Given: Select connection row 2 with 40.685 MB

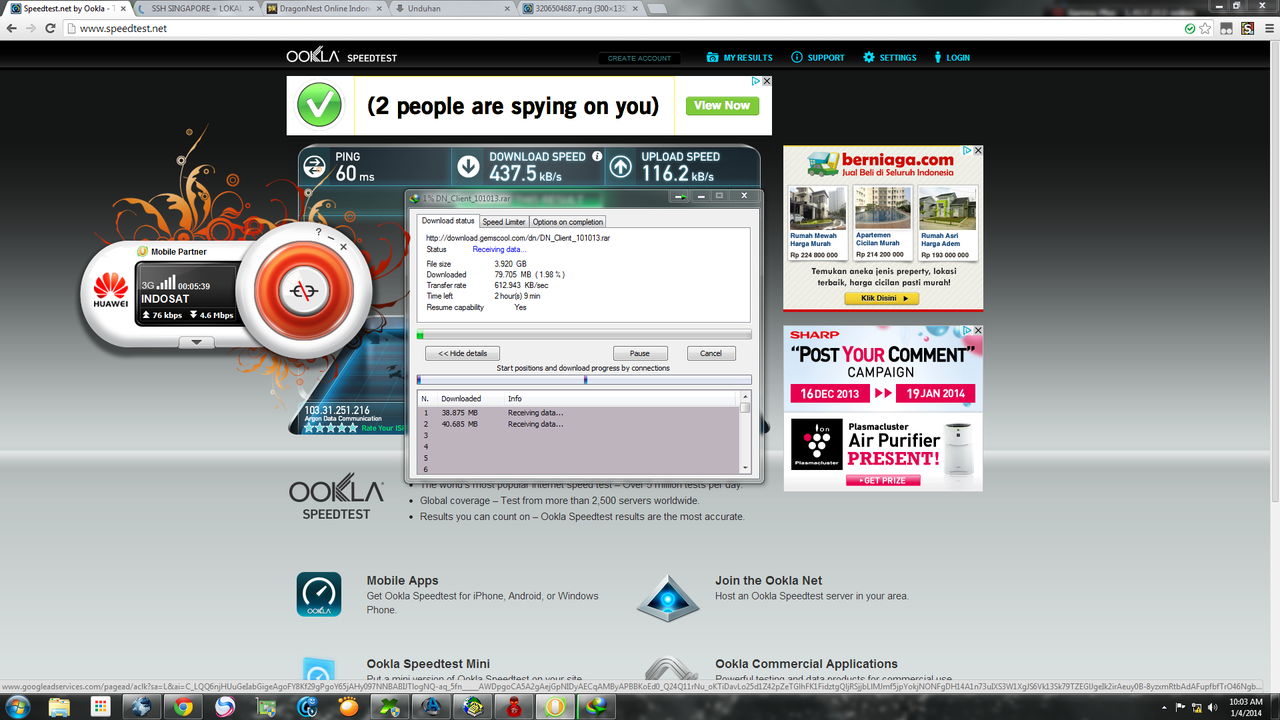Looking at the screenshot, I should (578, 424).
